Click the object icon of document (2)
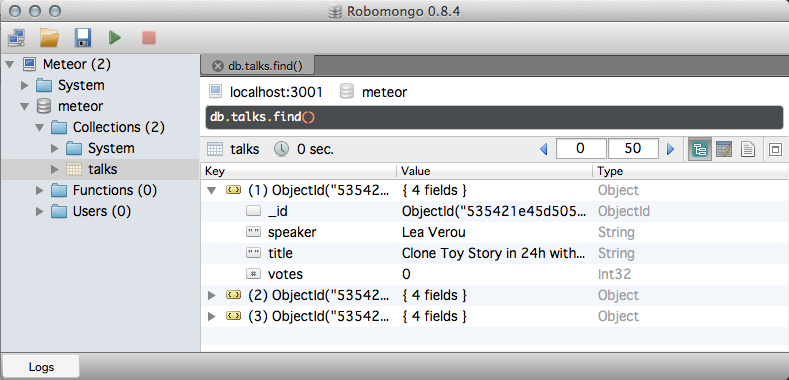The height and width of the screenshot is (380, 789). point(233,295)
